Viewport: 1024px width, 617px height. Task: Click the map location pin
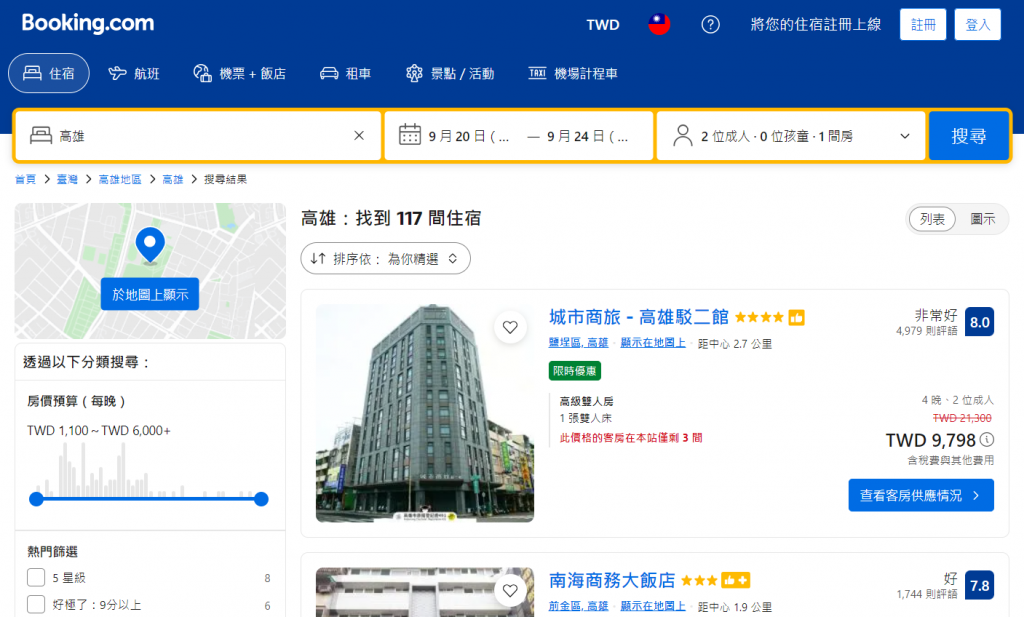(150, 245)
